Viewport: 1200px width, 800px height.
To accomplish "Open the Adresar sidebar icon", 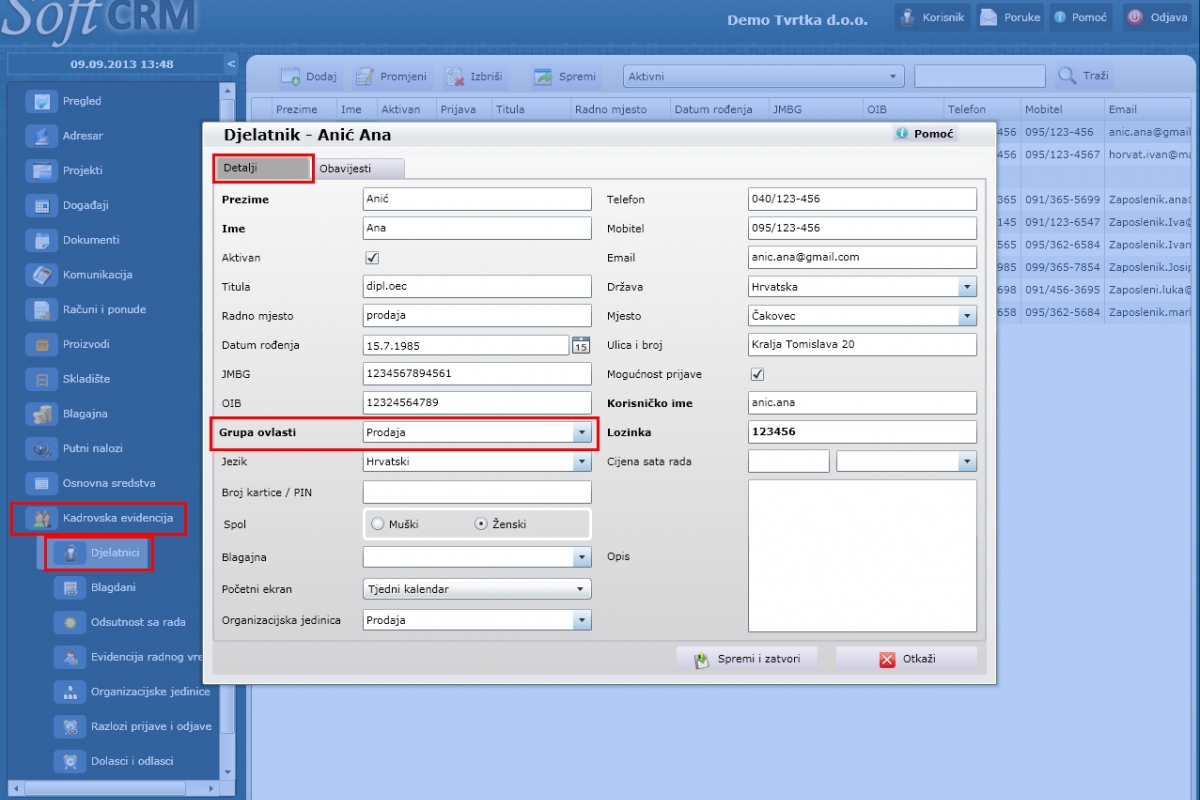I will pos(42,136).
